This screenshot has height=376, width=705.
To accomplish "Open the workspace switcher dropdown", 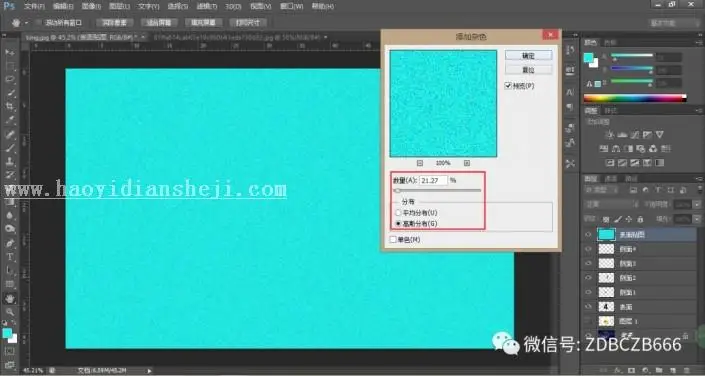I will [x=675, y=22].
